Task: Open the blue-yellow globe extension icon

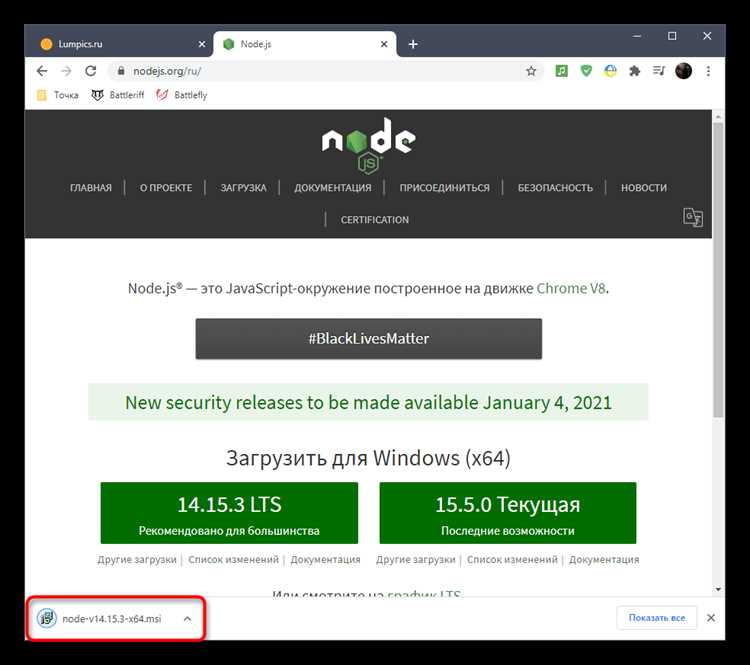Action: [610, 71]
